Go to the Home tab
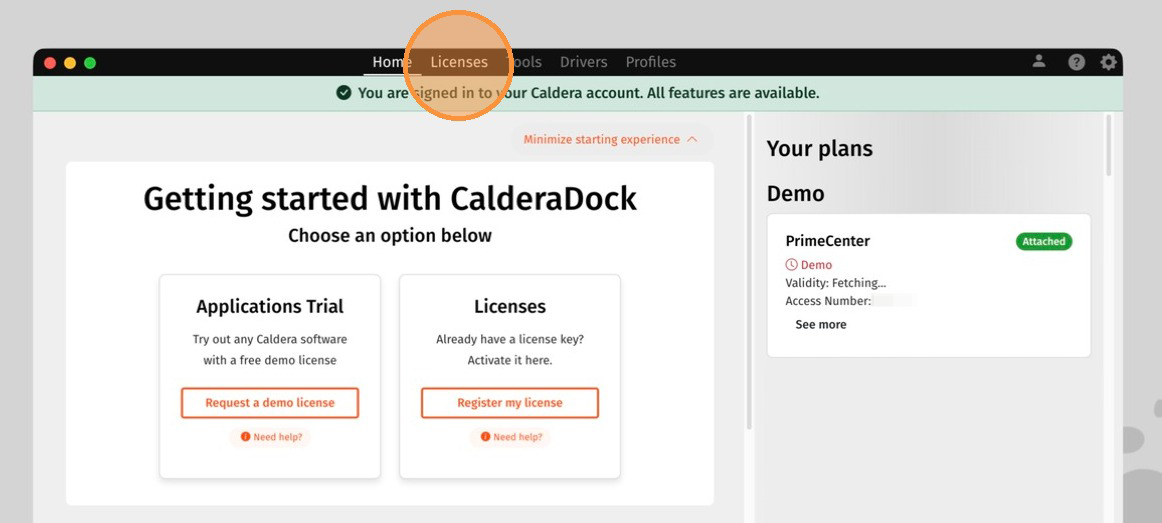The image size is (1162, 523). [392, 62]
